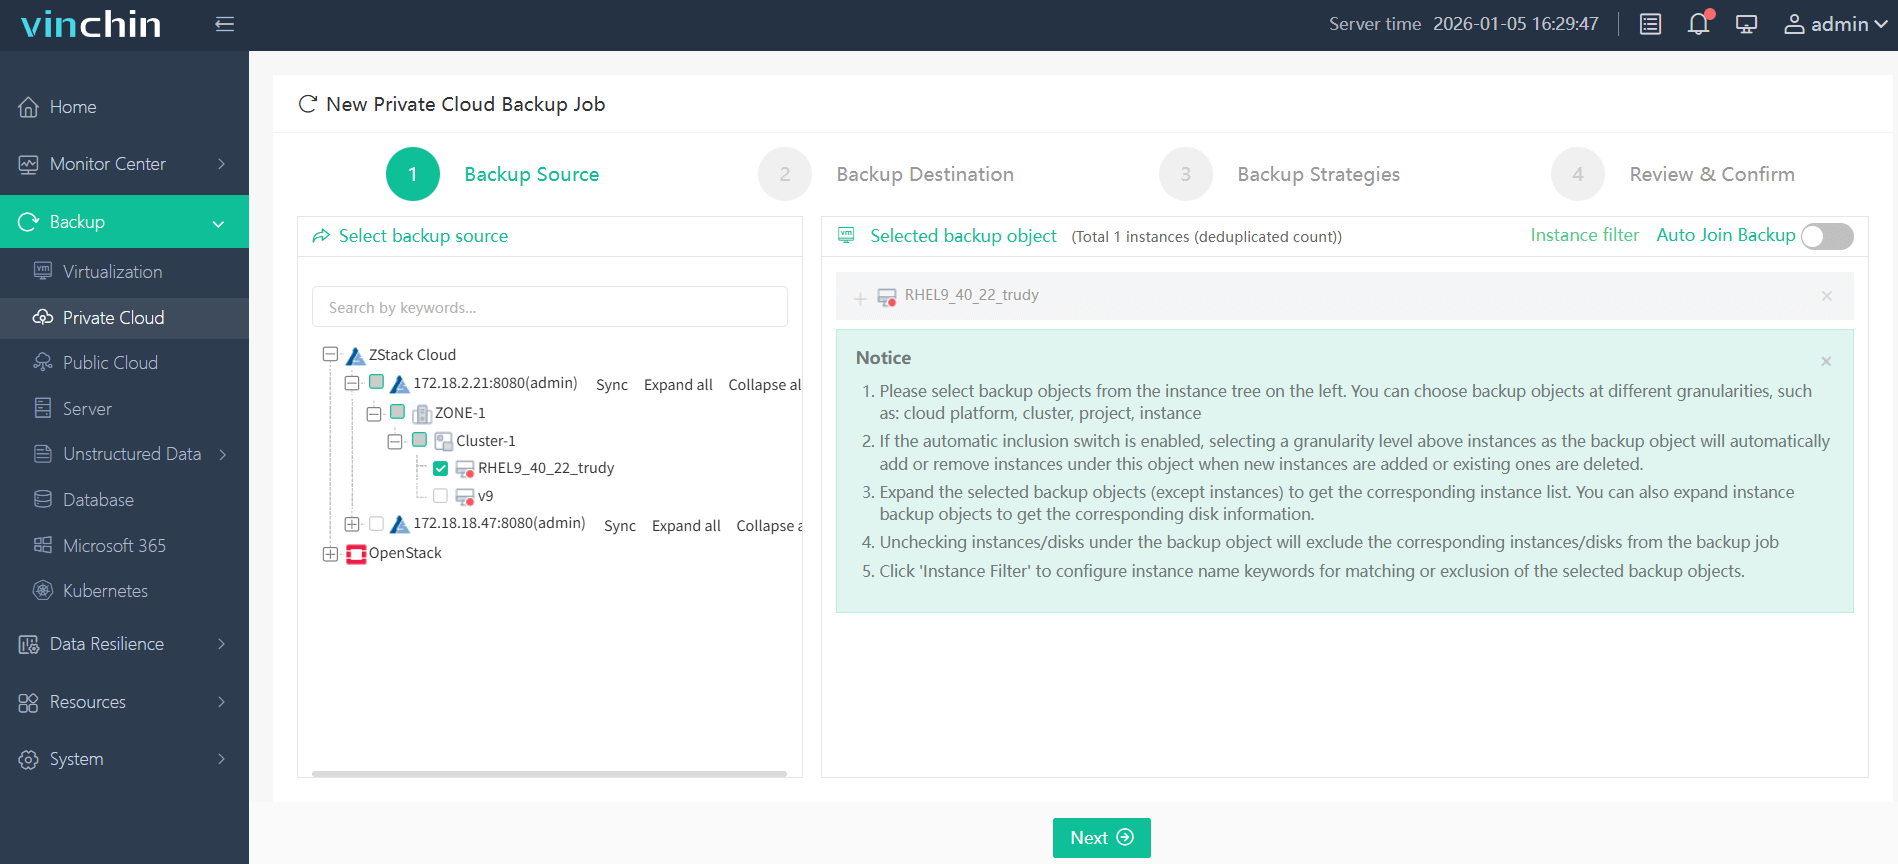
Task: Open the notifications bell
Action: (x=1699, y=24)
